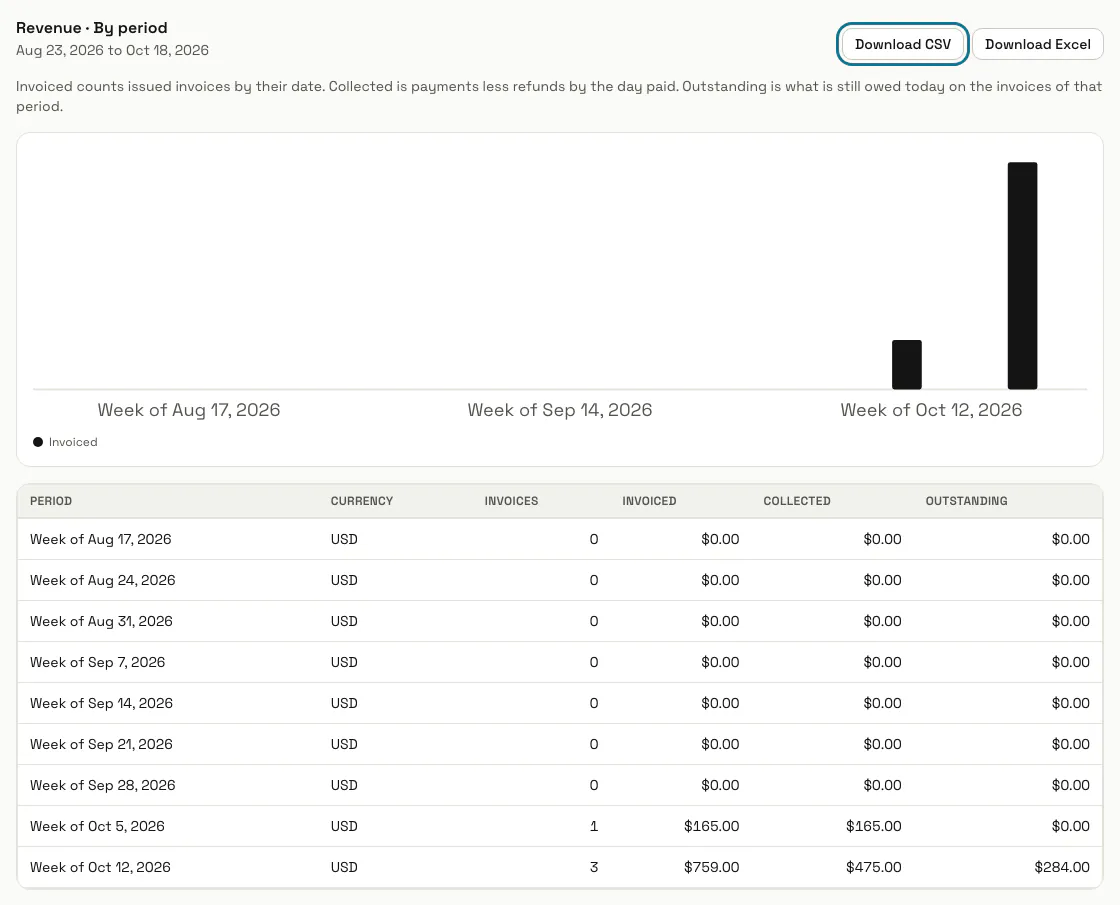Screen dimensions: 1120x905
Task: Click the Download Excel button
Action: pyautogui.click(x=1037, y=44)
